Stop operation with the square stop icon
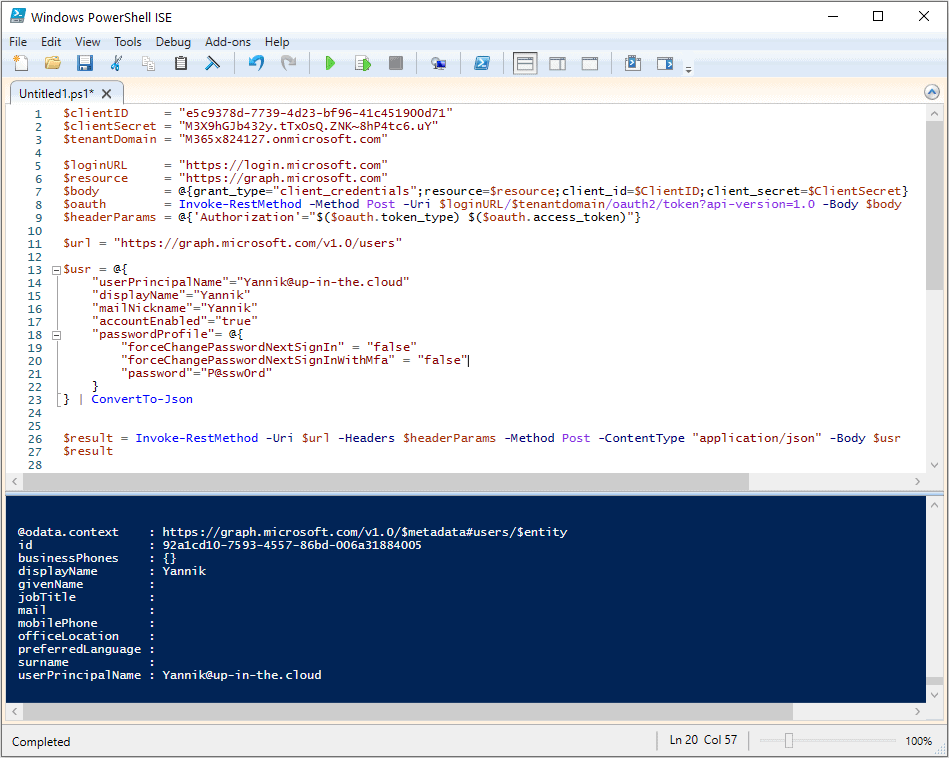Image resolution: width=949 pixels, height=758 pixels. 396,63
